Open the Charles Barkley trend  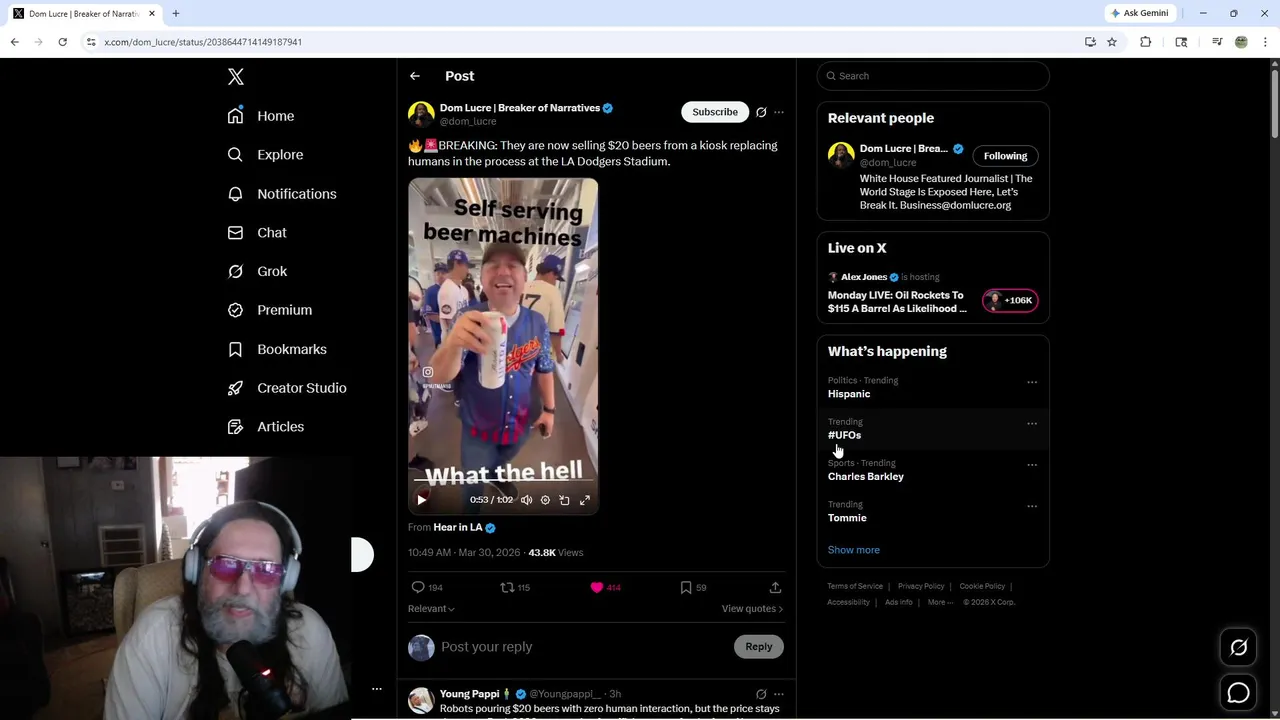(866, 477)
